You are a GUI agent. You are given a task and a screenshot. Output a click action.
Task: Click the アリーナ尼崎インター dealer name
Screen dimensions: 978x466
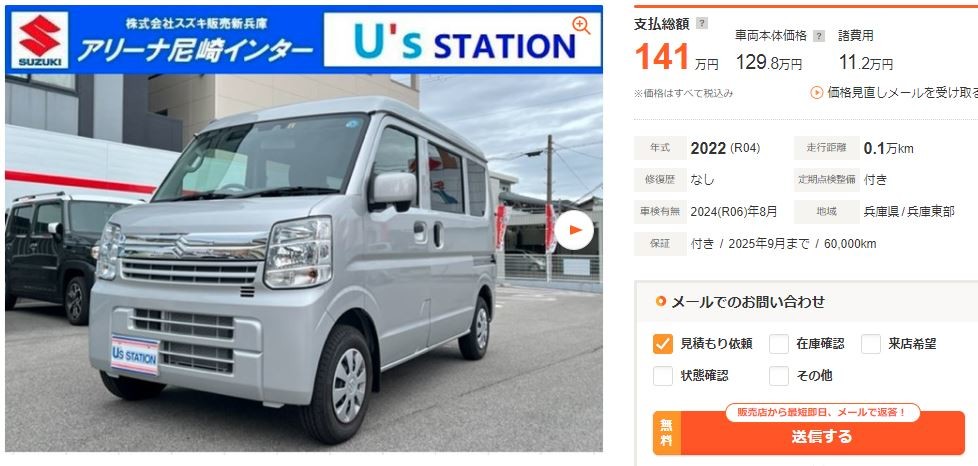tap(195, 51)
